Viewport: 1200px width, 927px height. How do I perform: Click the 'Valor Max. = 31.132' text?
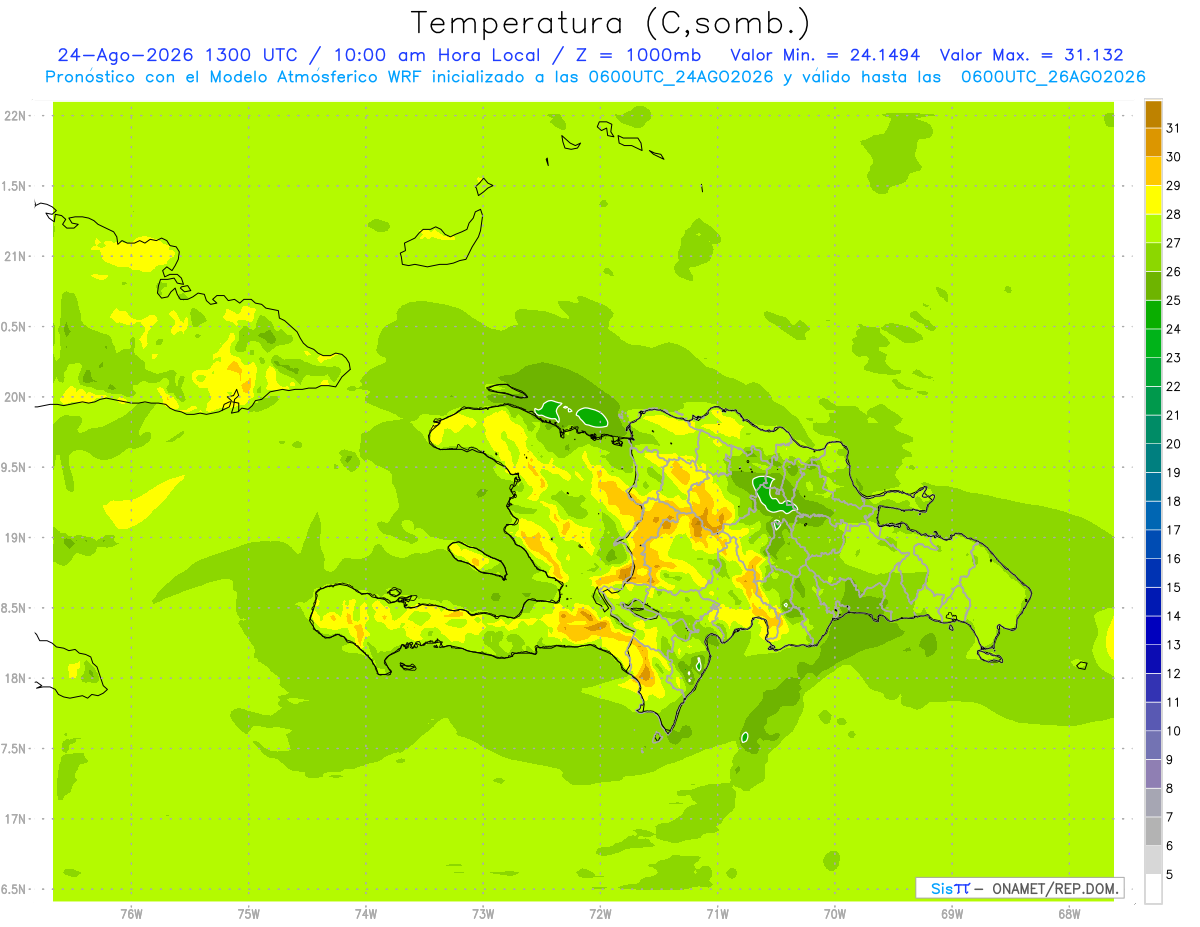click(1031, 55)
